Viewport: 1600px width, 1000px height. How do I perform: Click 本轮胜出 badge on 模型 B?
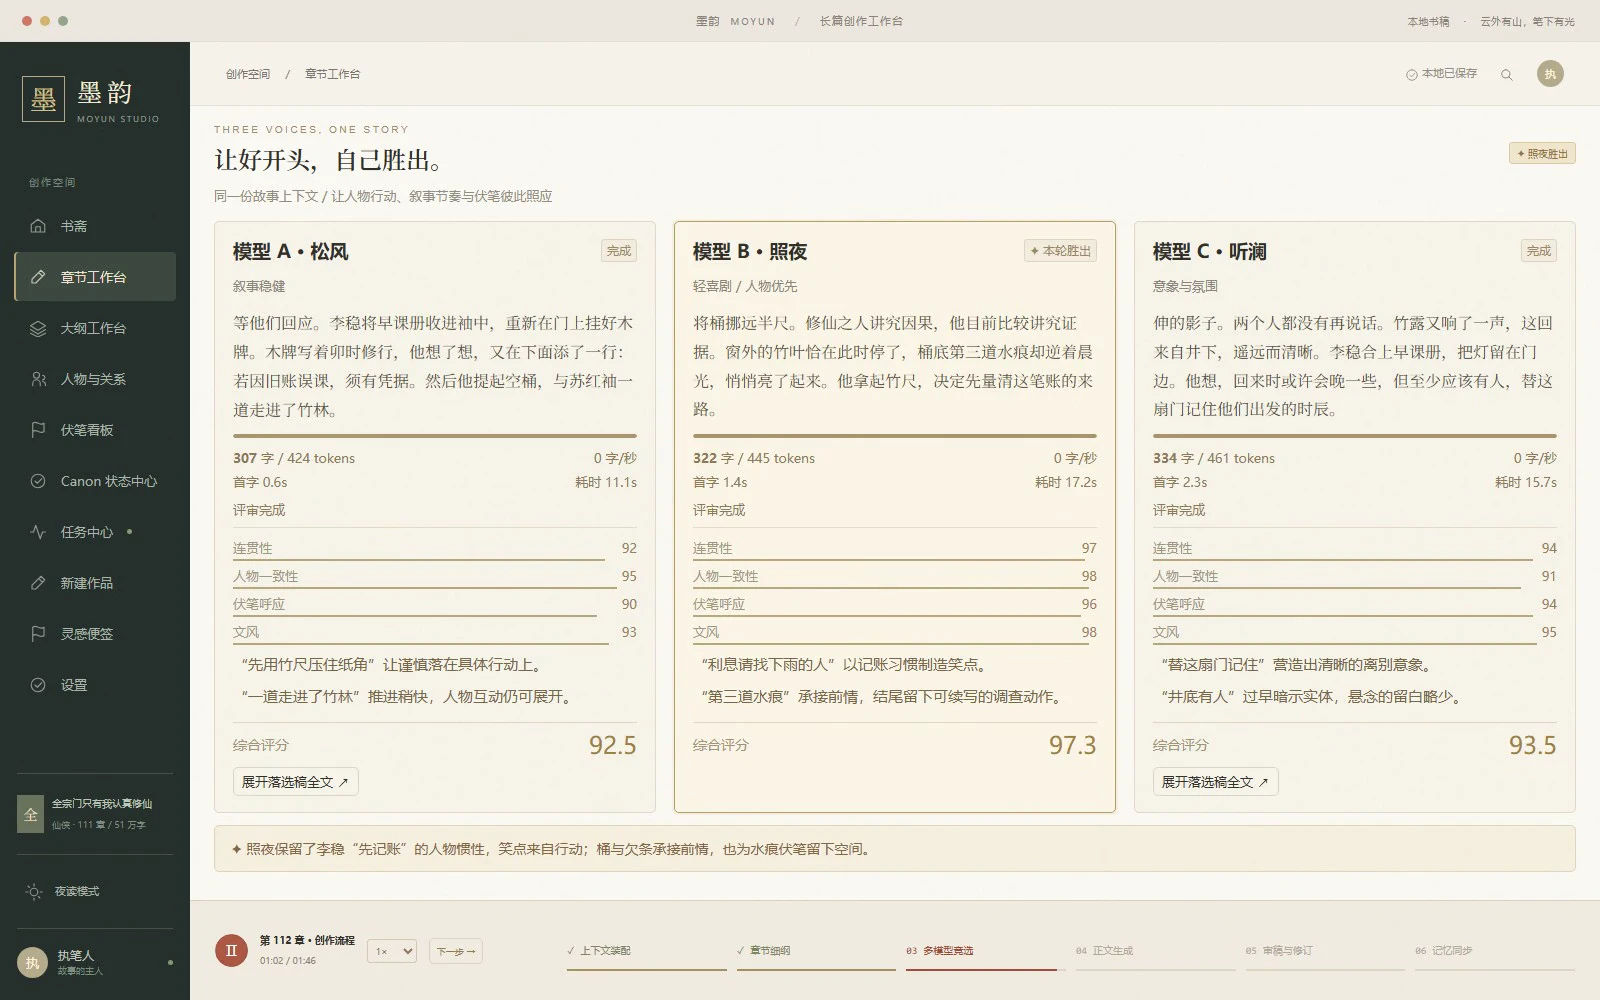[x=1060, y=251]
